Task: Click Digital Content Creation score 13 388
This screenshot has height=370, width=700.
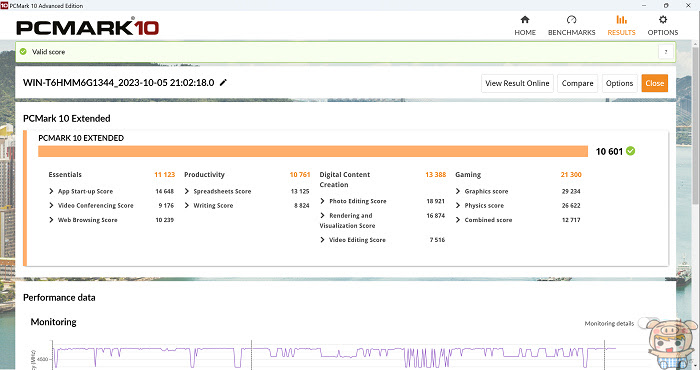Action: tap(435, 175)
